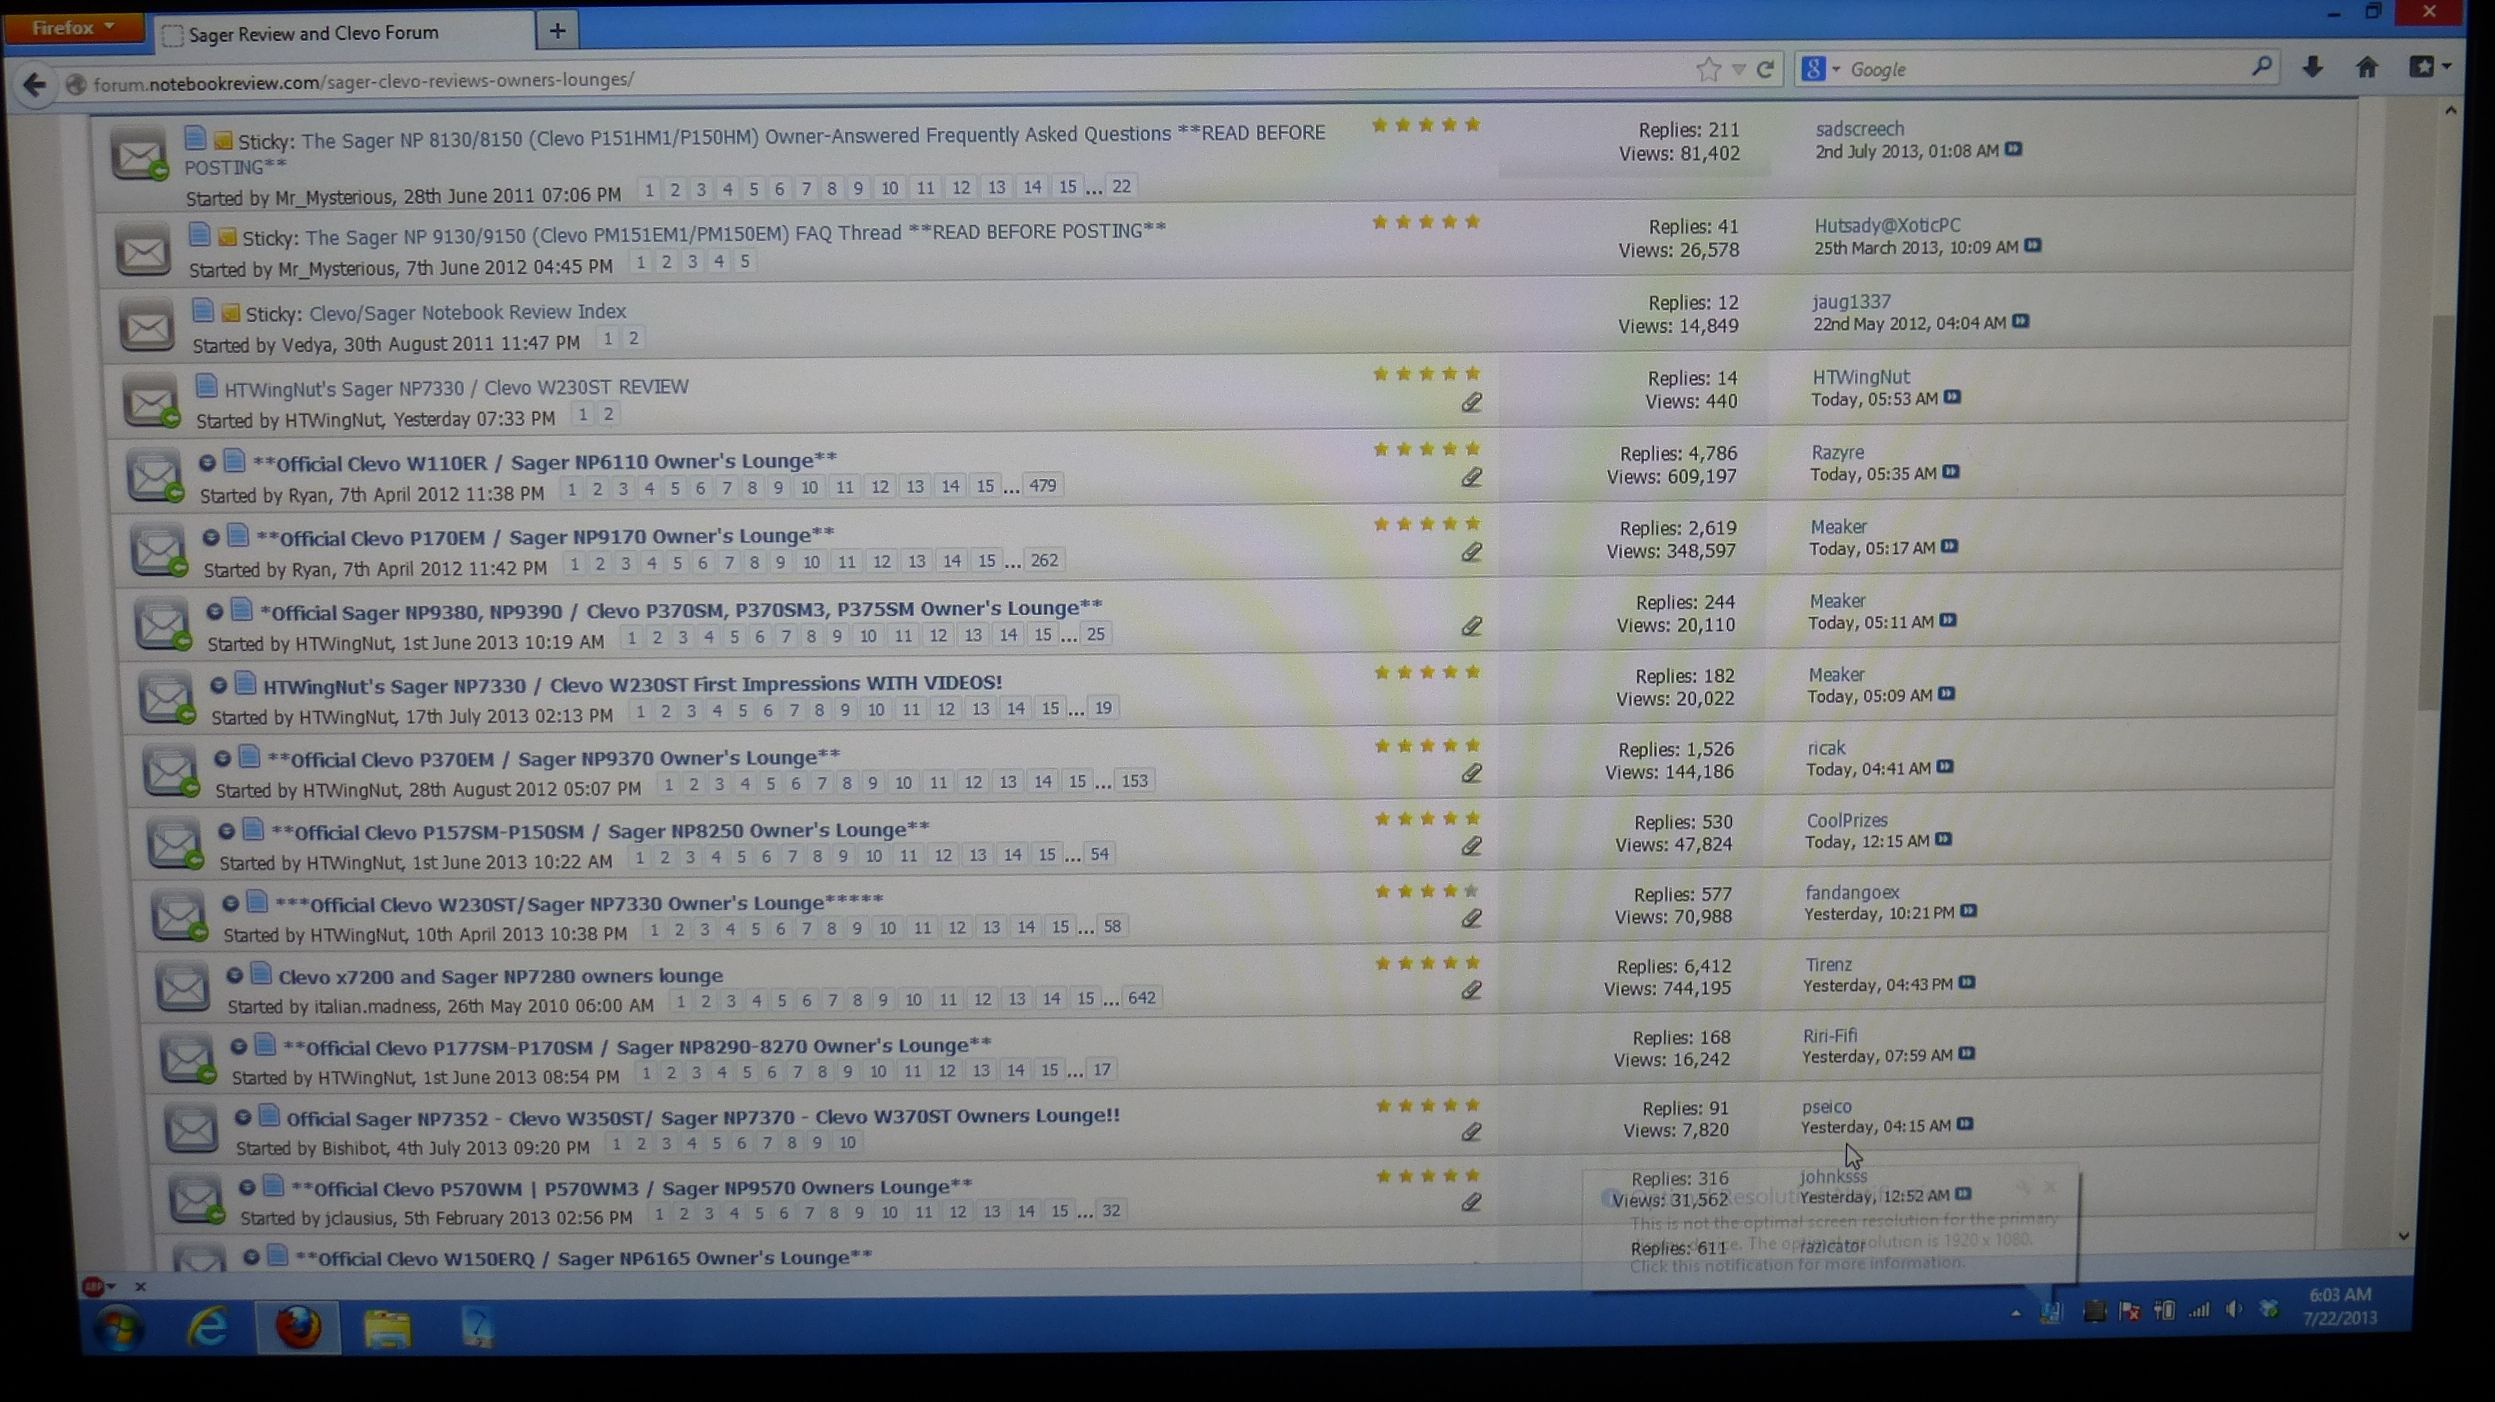Go to last post by Razyre icon
2495x1402 pixels.
1950,472
